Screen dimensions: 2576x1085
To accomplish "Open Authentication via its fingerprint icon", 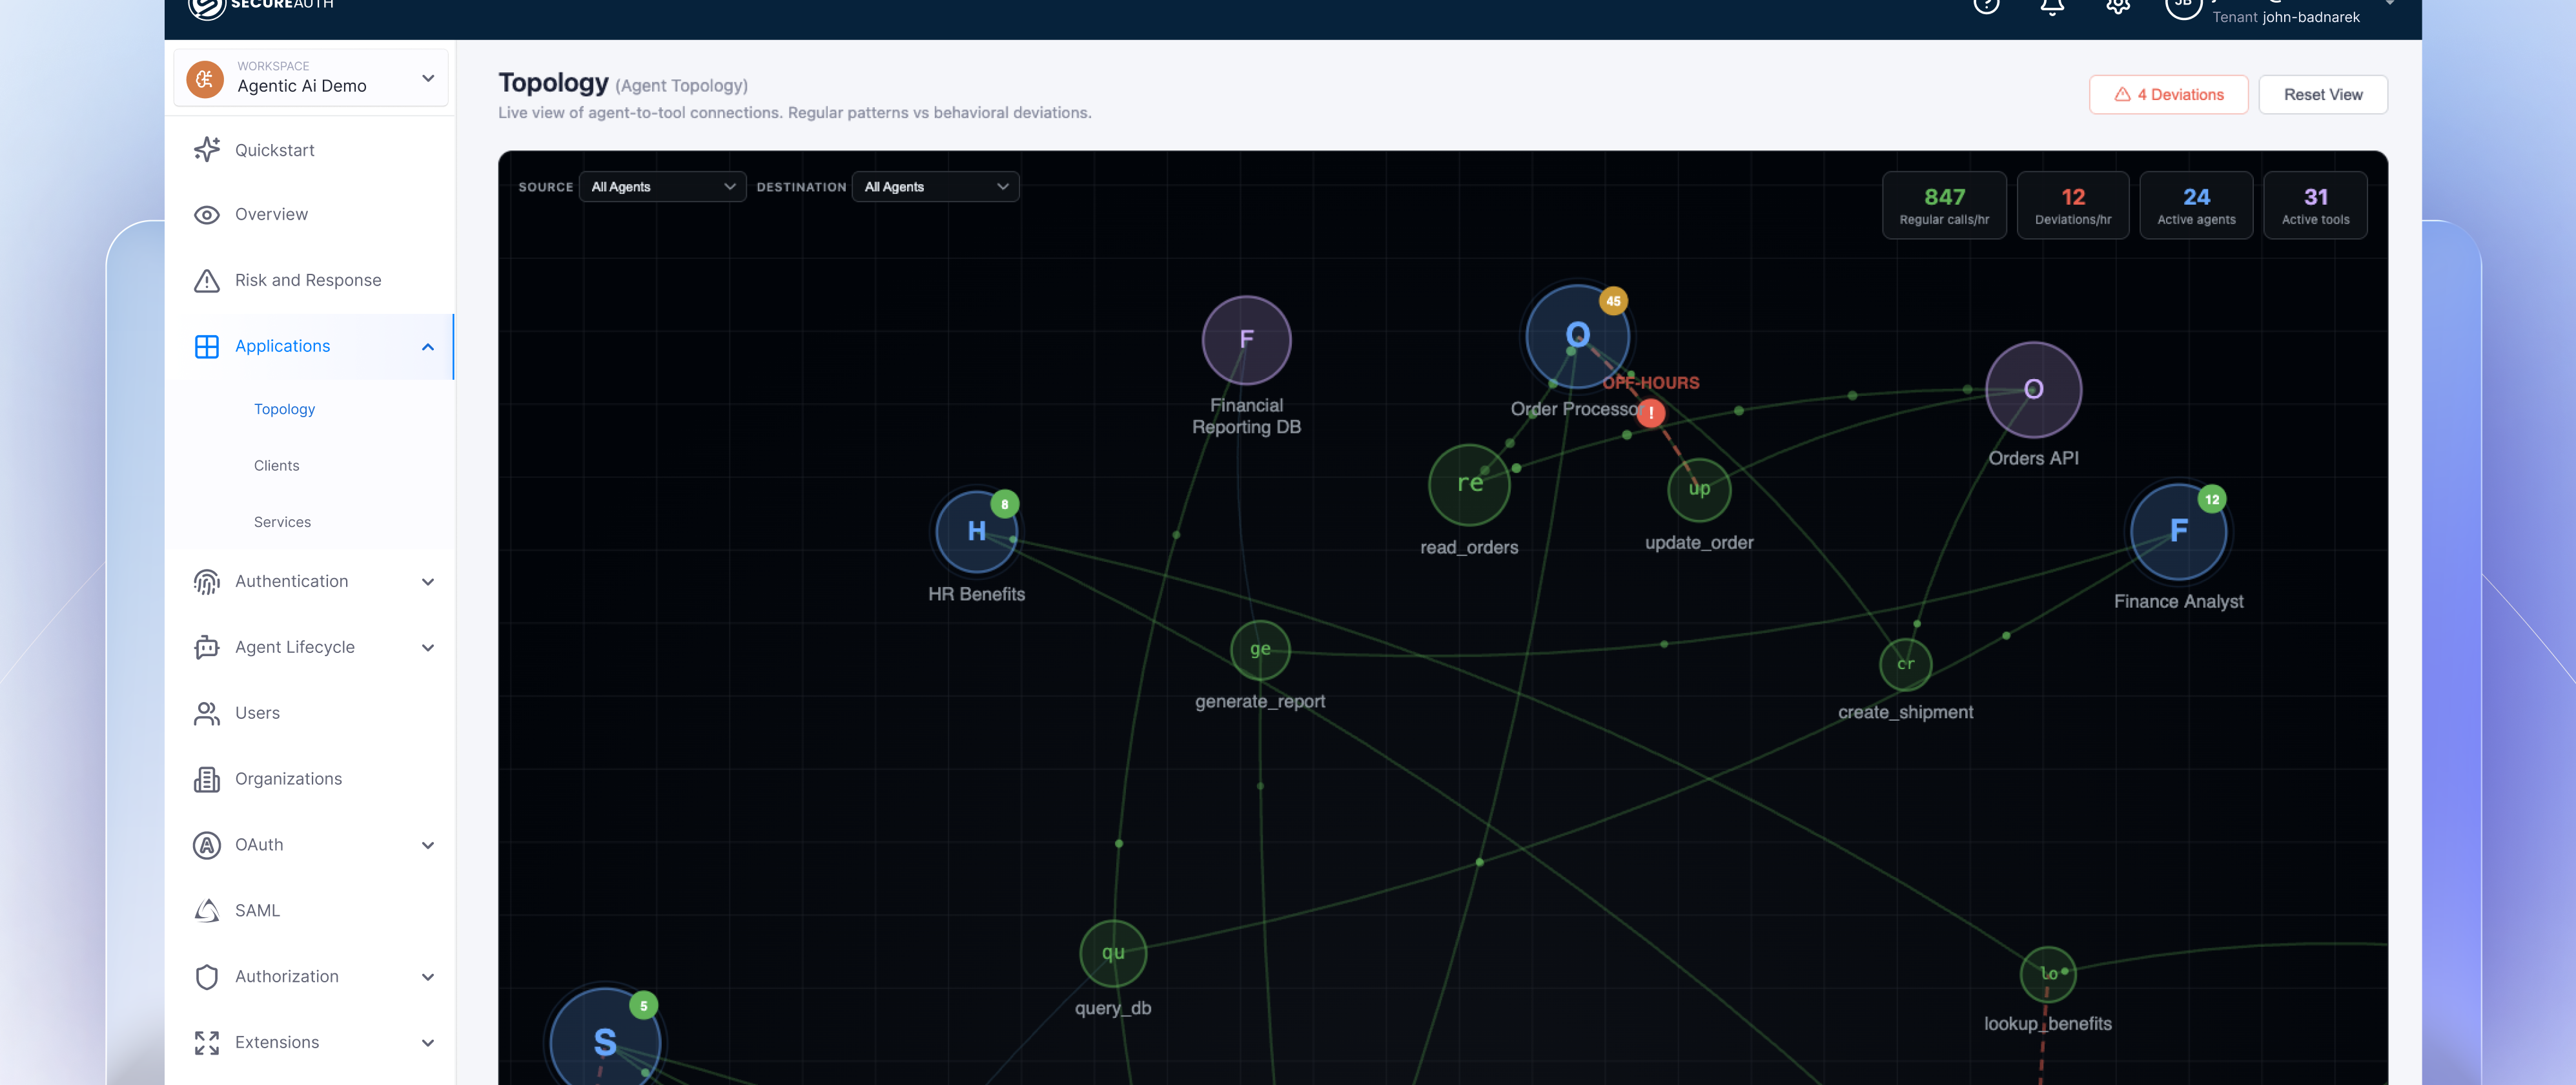I will point(207,581).
